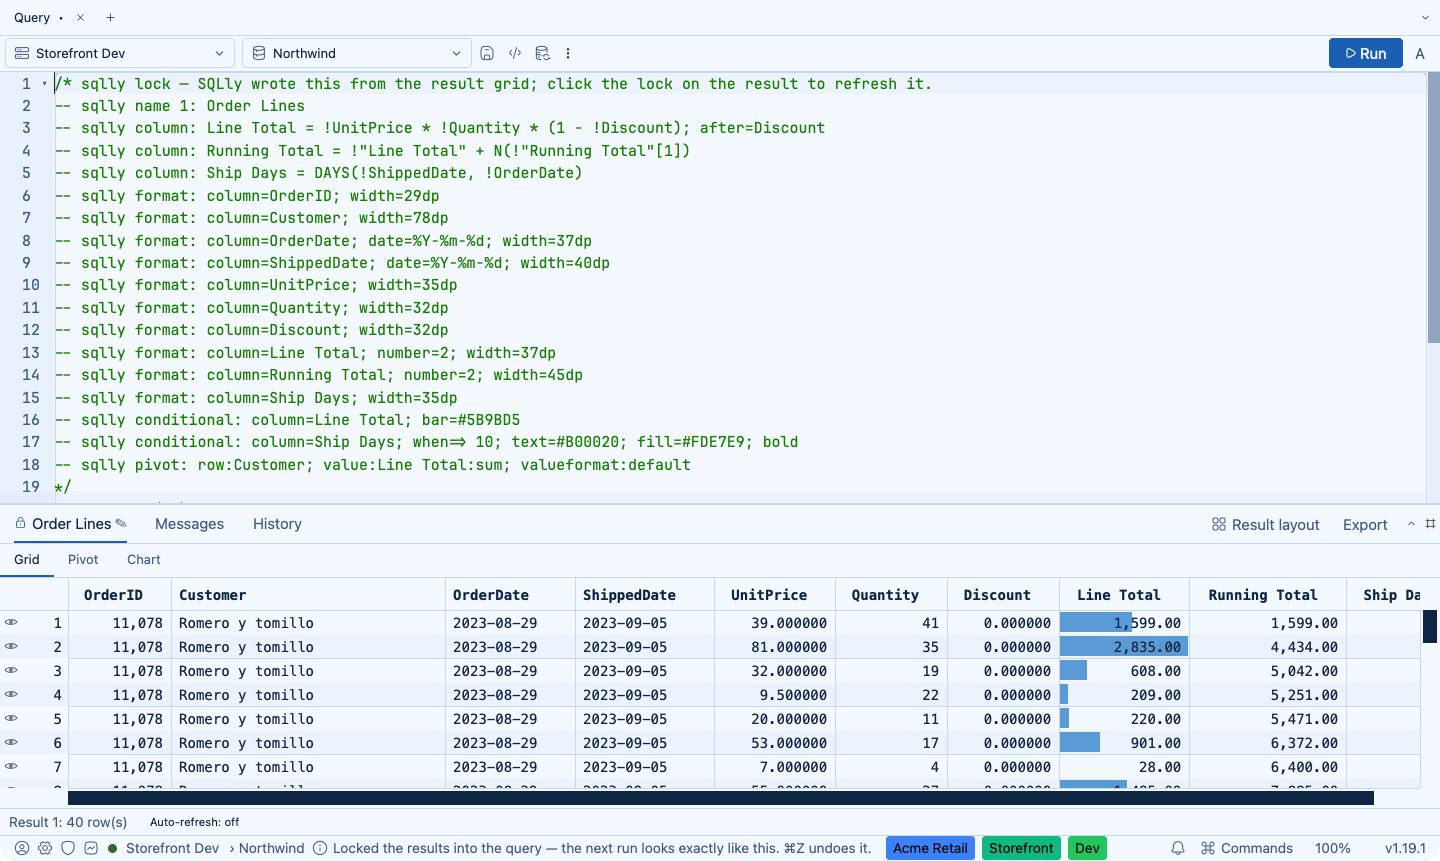
Task: Open the settings gear in status bar
Action: coord(45,848)
